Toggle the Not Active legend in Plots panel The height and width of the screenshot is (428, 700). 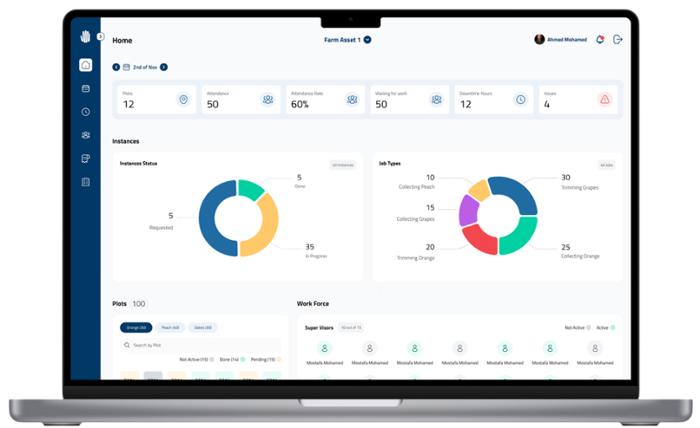[x=196, y=359]
